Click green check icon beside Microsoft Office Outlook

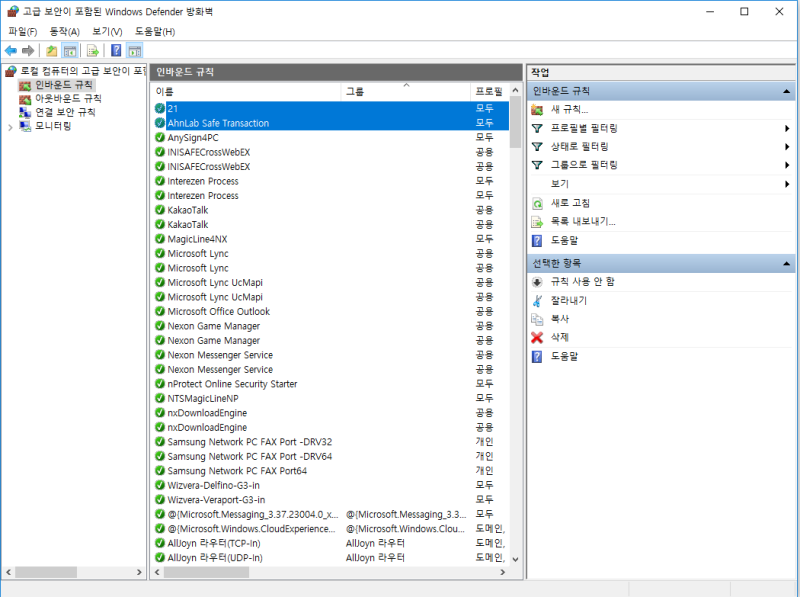point(160,311)
